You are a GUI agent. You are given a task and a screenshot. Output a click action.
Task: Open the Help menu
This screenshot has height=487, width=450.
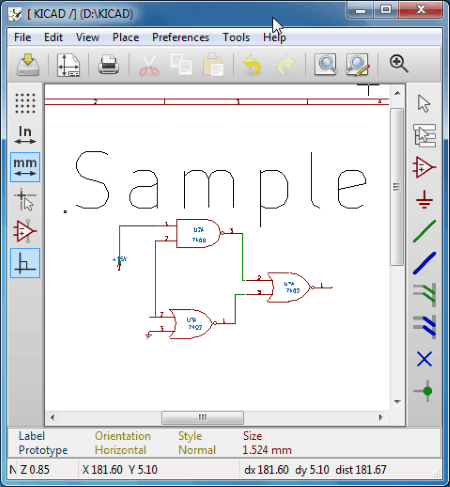click(x=274, y=37)
